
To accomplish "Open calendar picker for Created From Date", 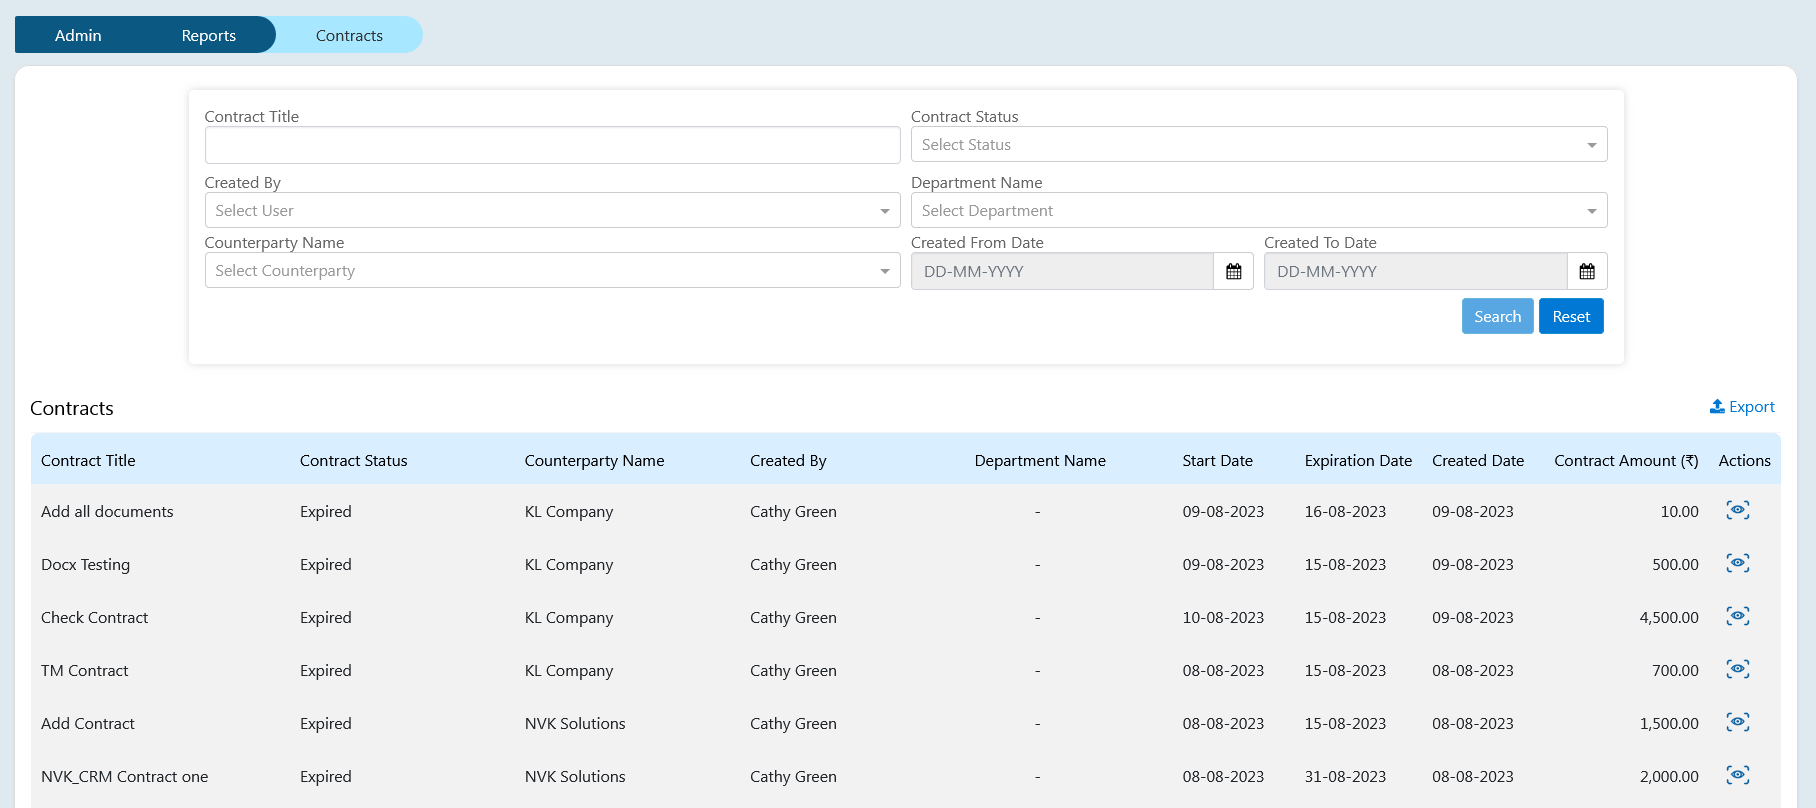I will pos(1233,271).
